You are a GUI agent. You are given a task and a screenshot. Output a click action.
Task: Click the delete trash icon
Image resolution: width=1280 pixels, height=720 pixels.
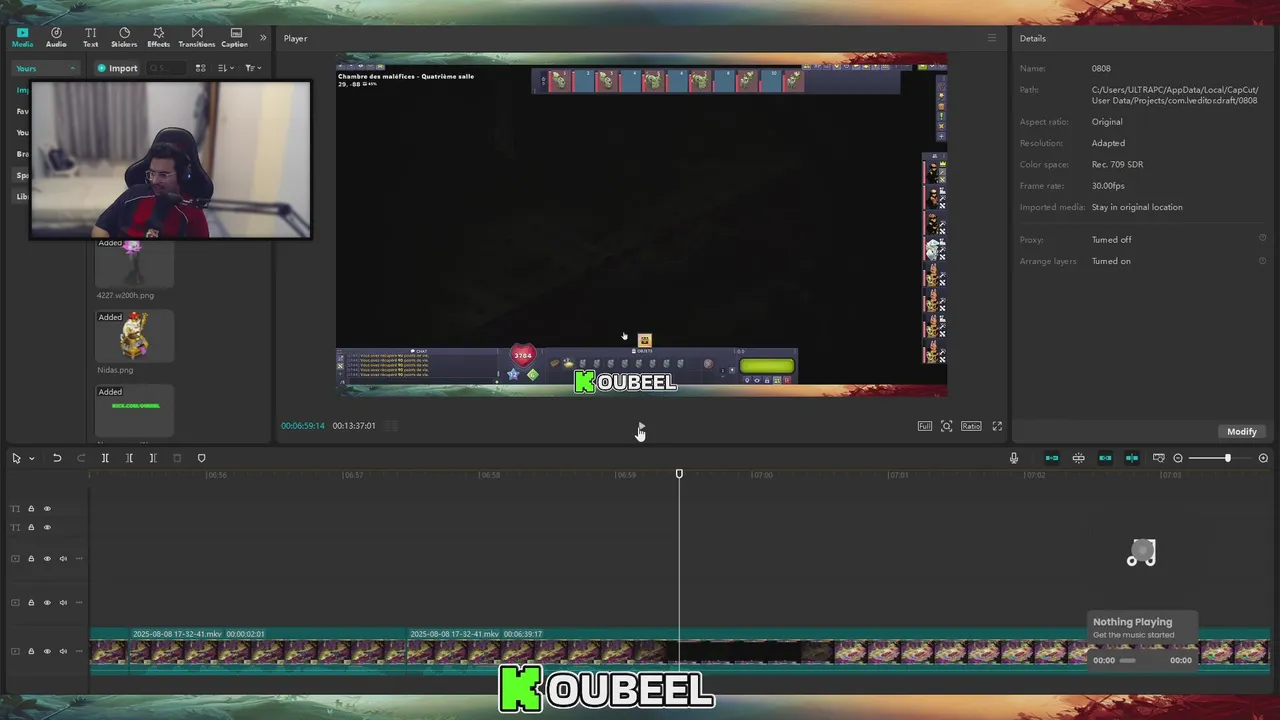point(177,458)
